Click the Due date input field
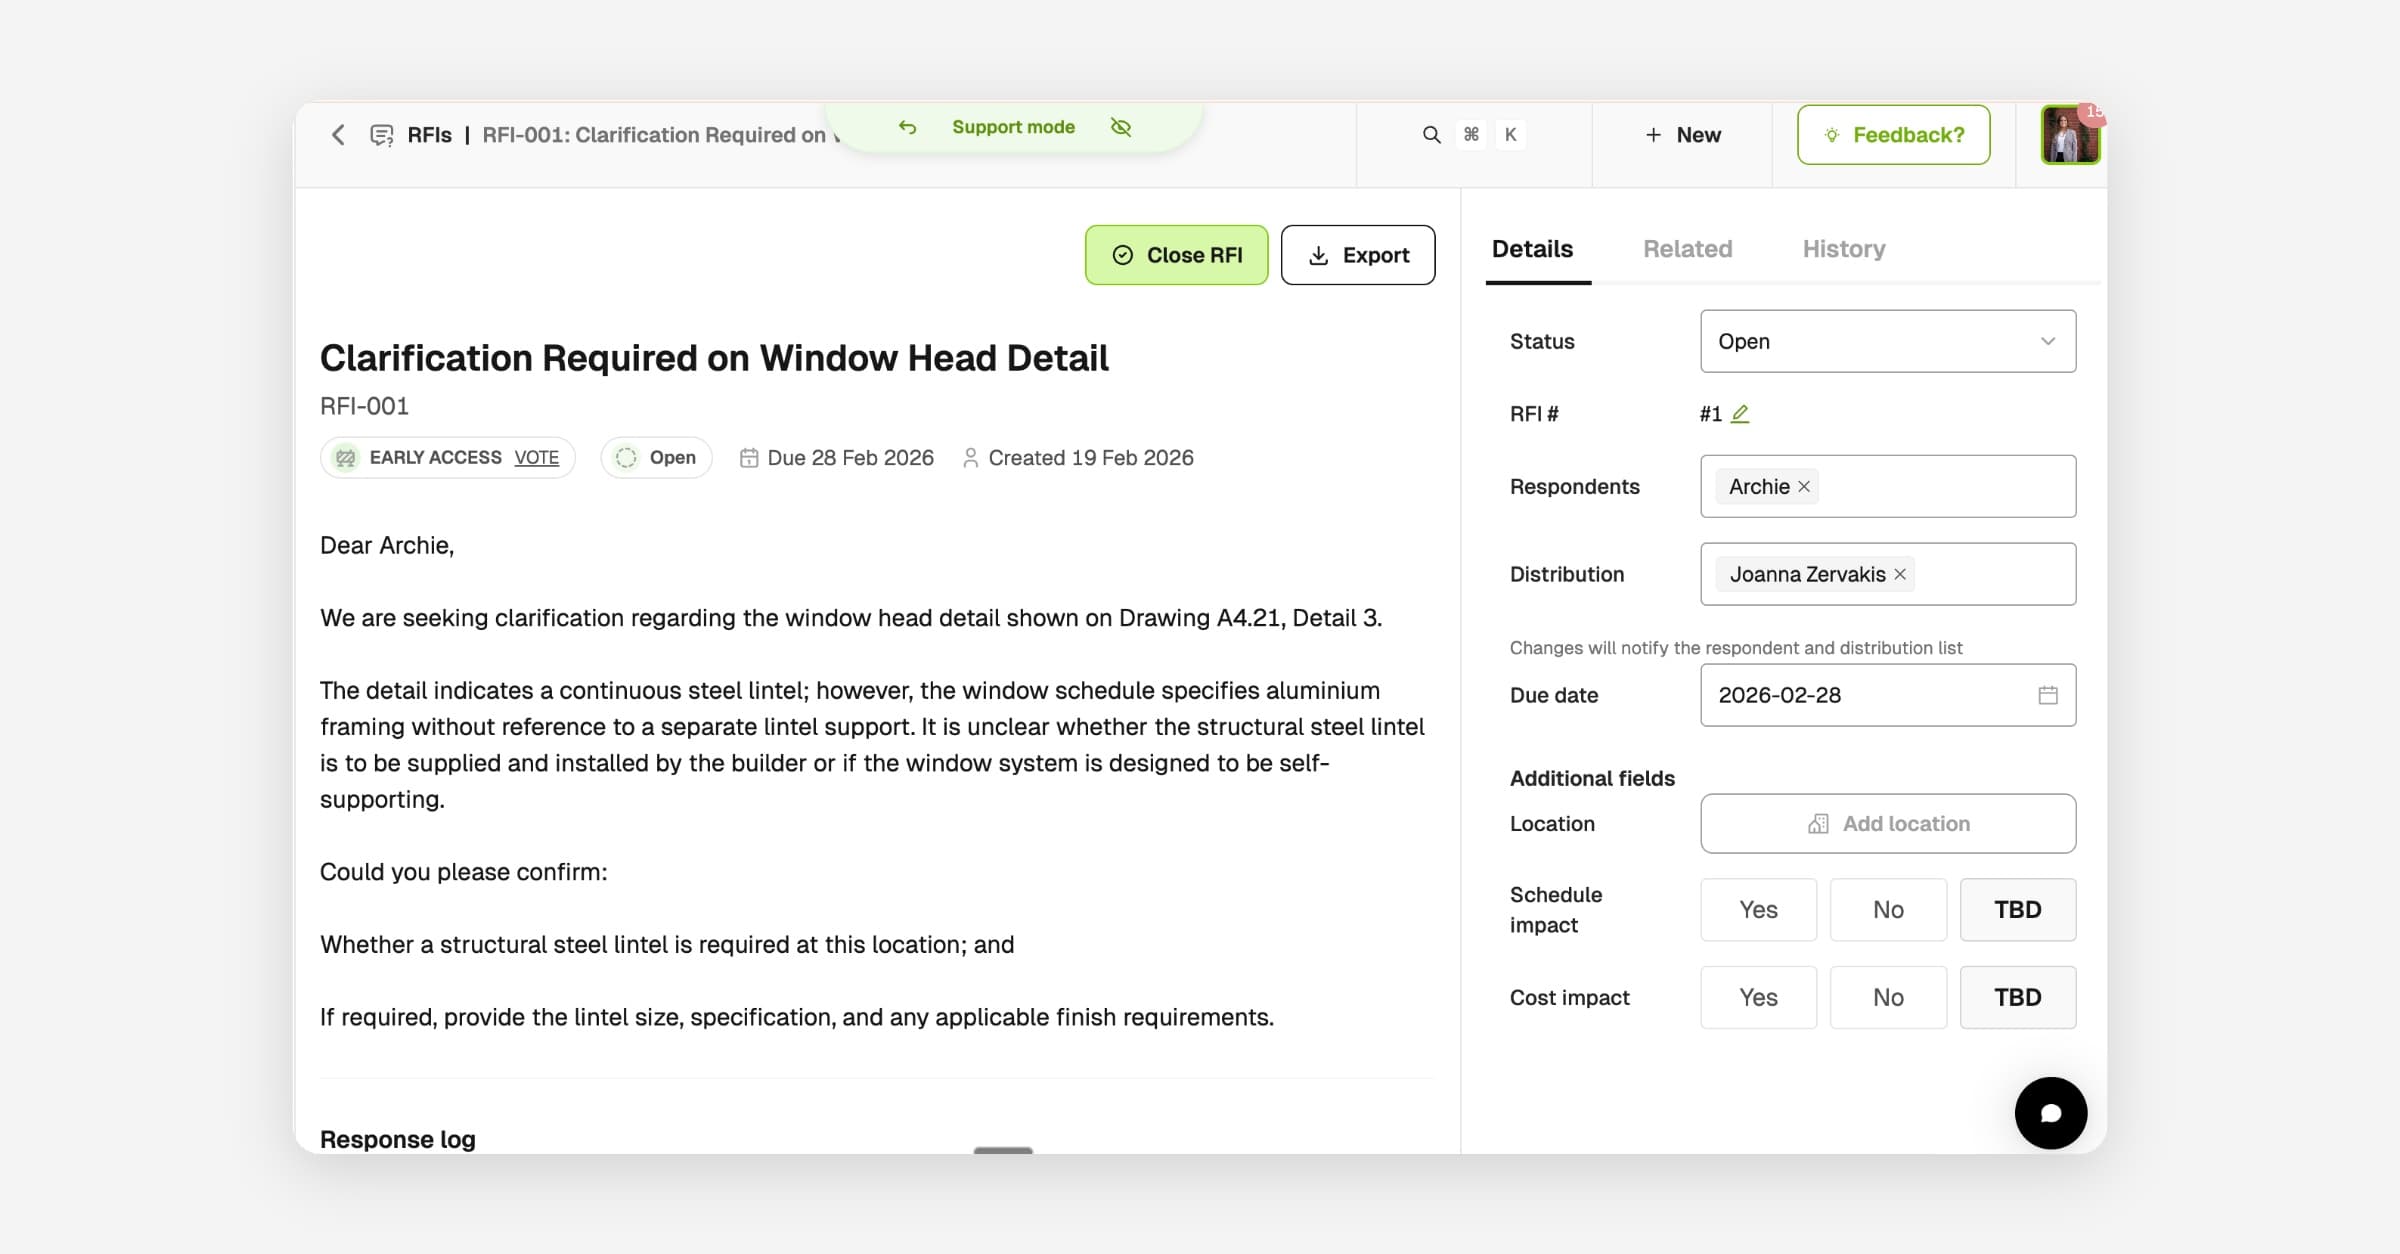 point(1887,695)
